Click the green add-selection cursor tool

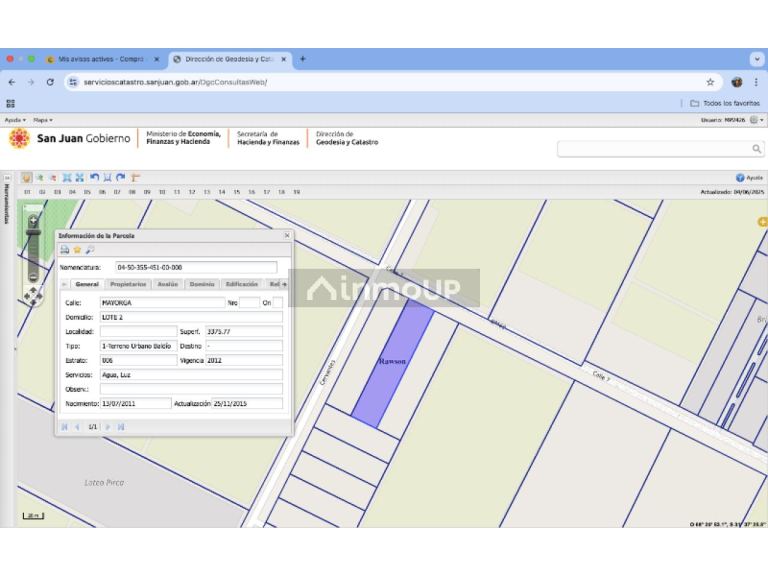pyautogui.click(x=40, y=178)
